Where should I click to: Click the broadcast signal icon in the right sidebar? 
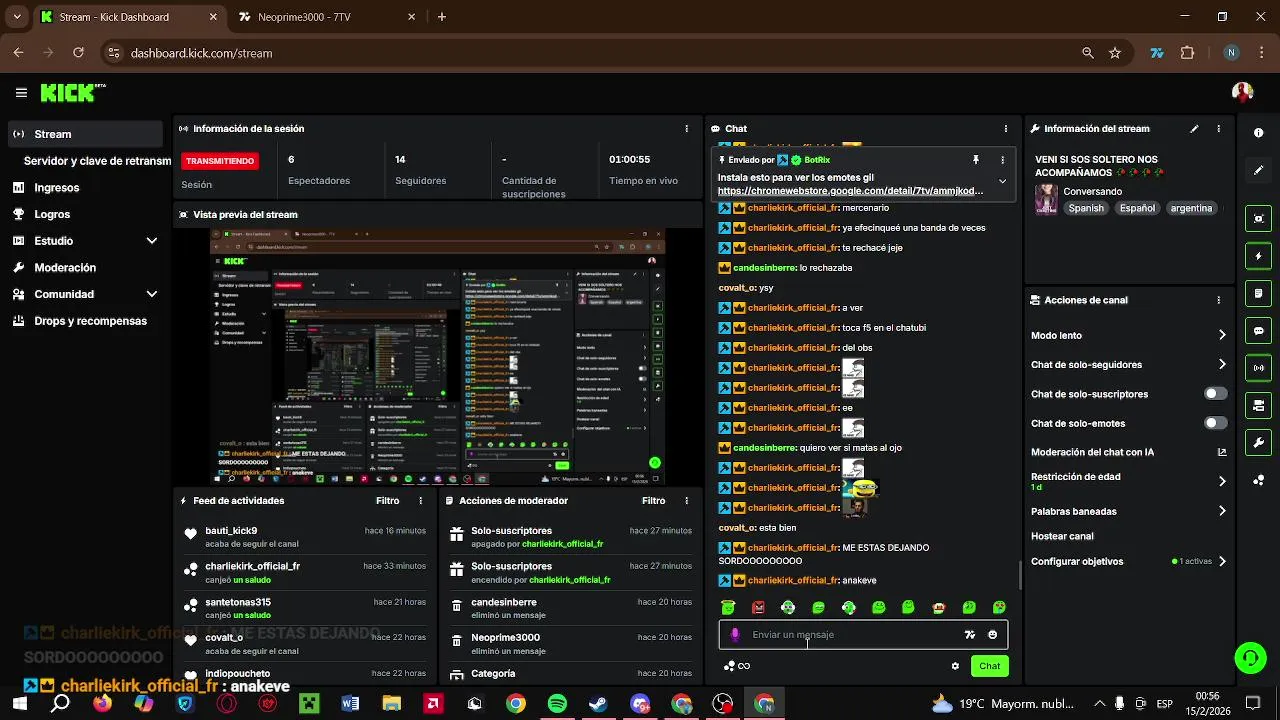[1258, 368]
